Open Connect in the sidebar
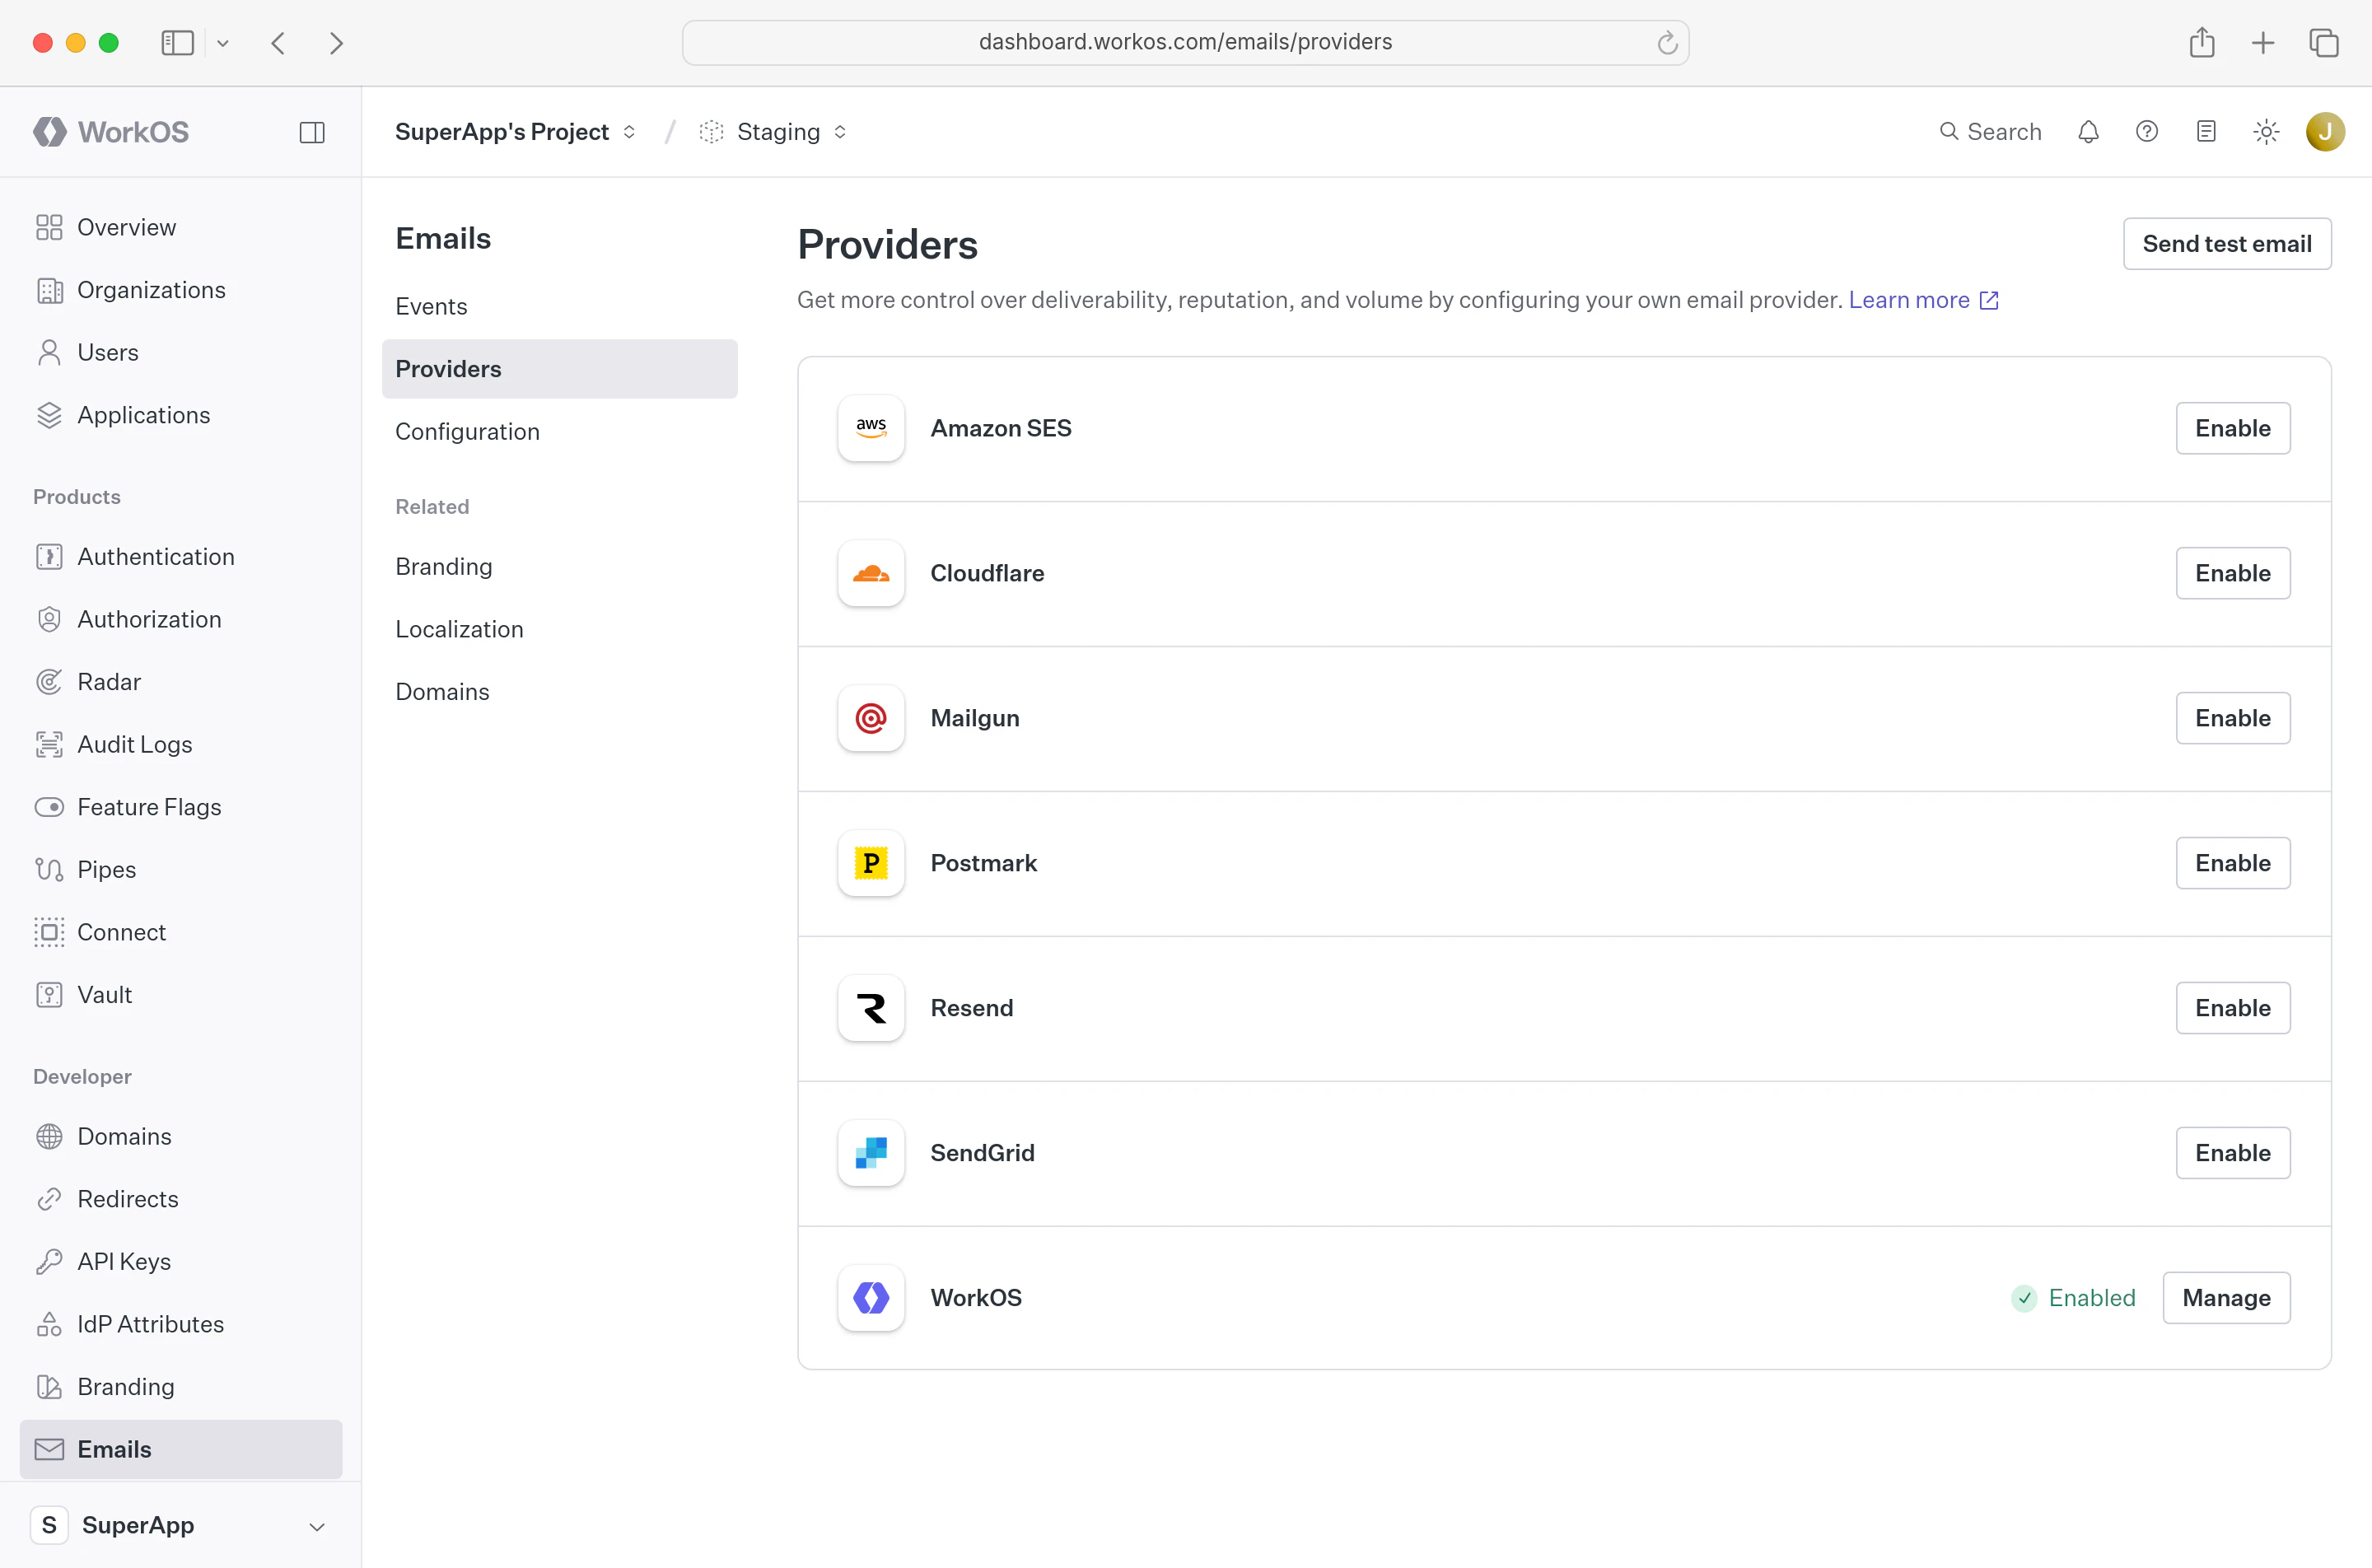 point(180,932)
